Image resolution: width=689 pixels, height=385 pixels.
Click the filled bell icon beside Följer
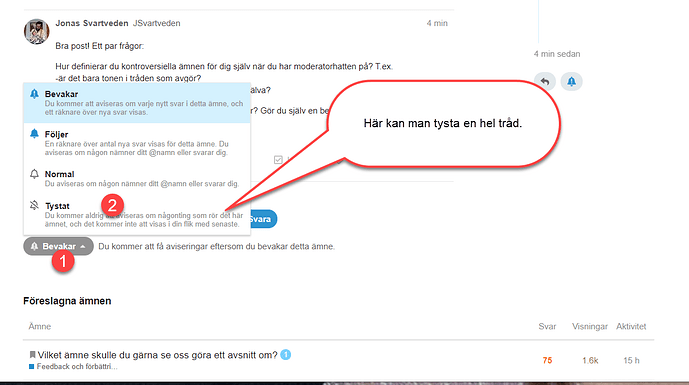point(34,134)
